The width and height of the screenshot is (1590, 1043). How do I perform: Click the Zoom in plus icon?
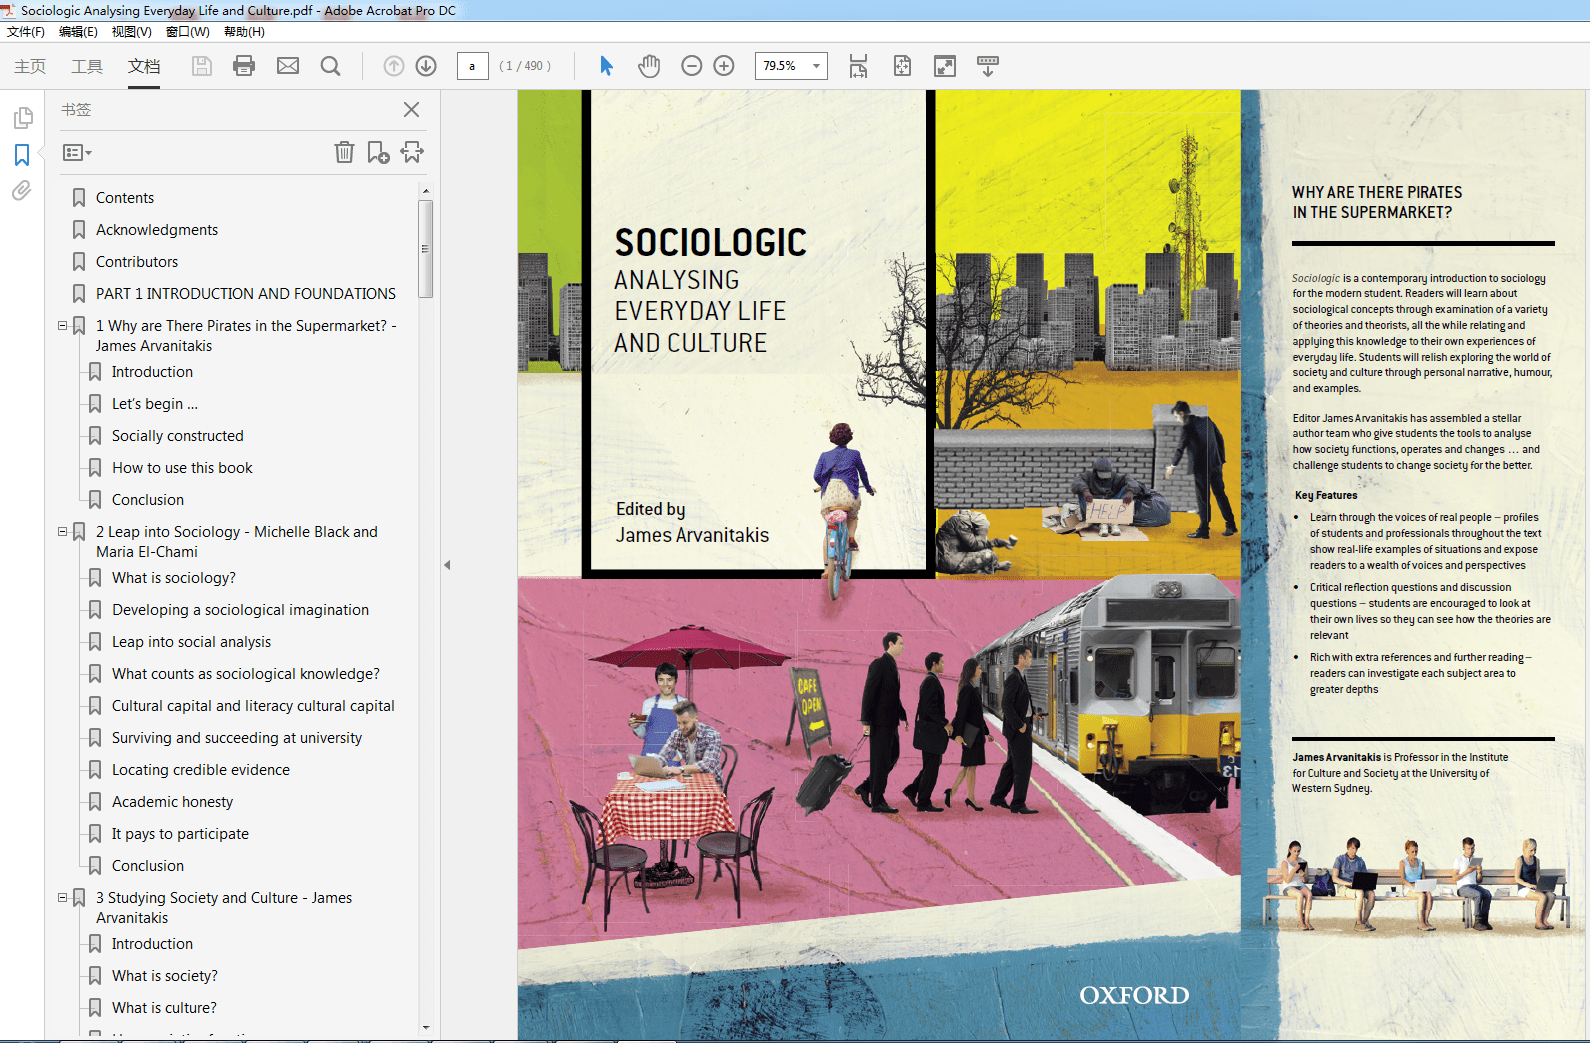(724, 66)
